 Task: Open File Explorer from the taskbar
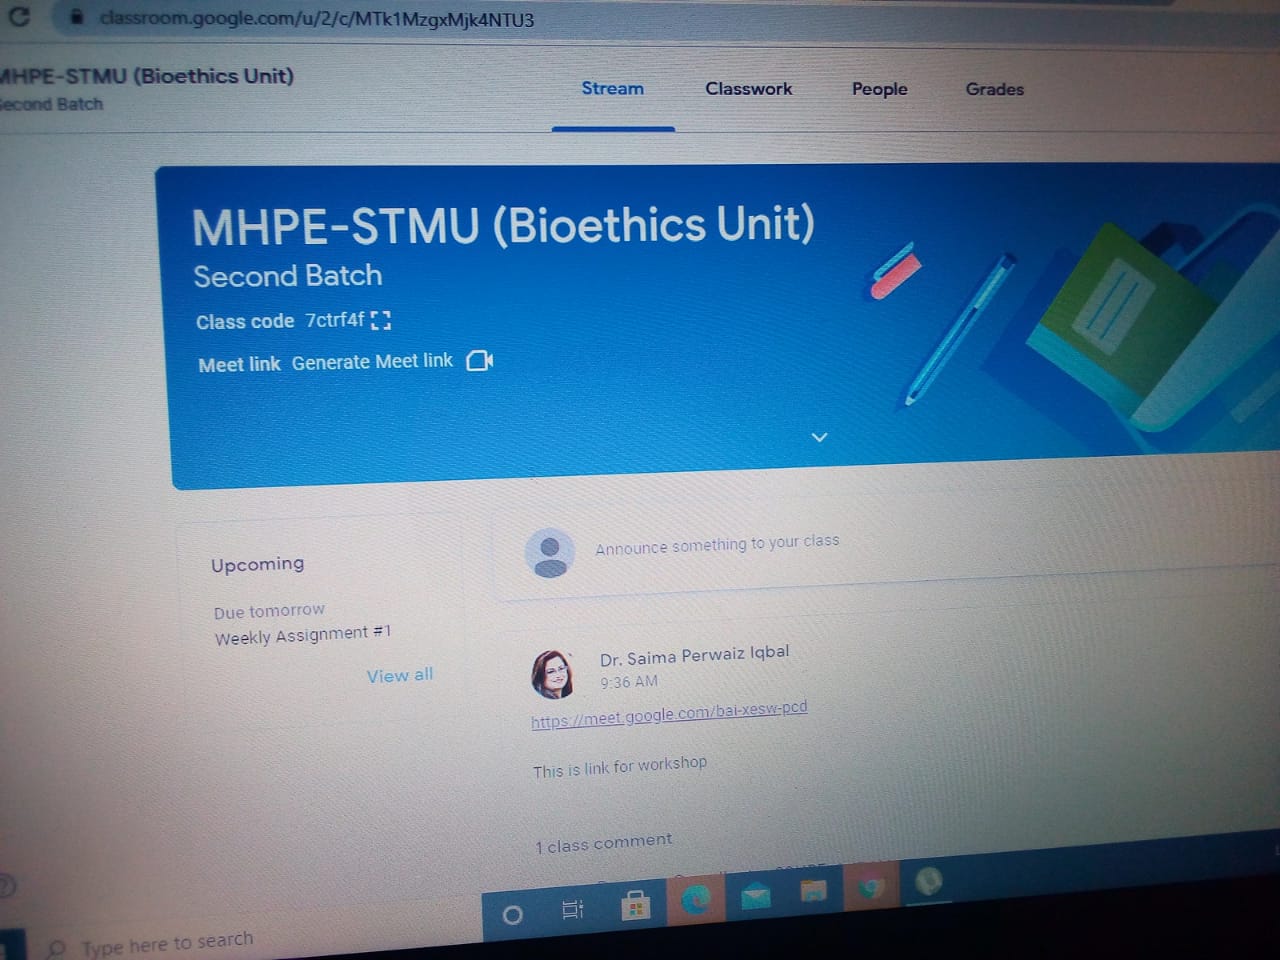814,891
